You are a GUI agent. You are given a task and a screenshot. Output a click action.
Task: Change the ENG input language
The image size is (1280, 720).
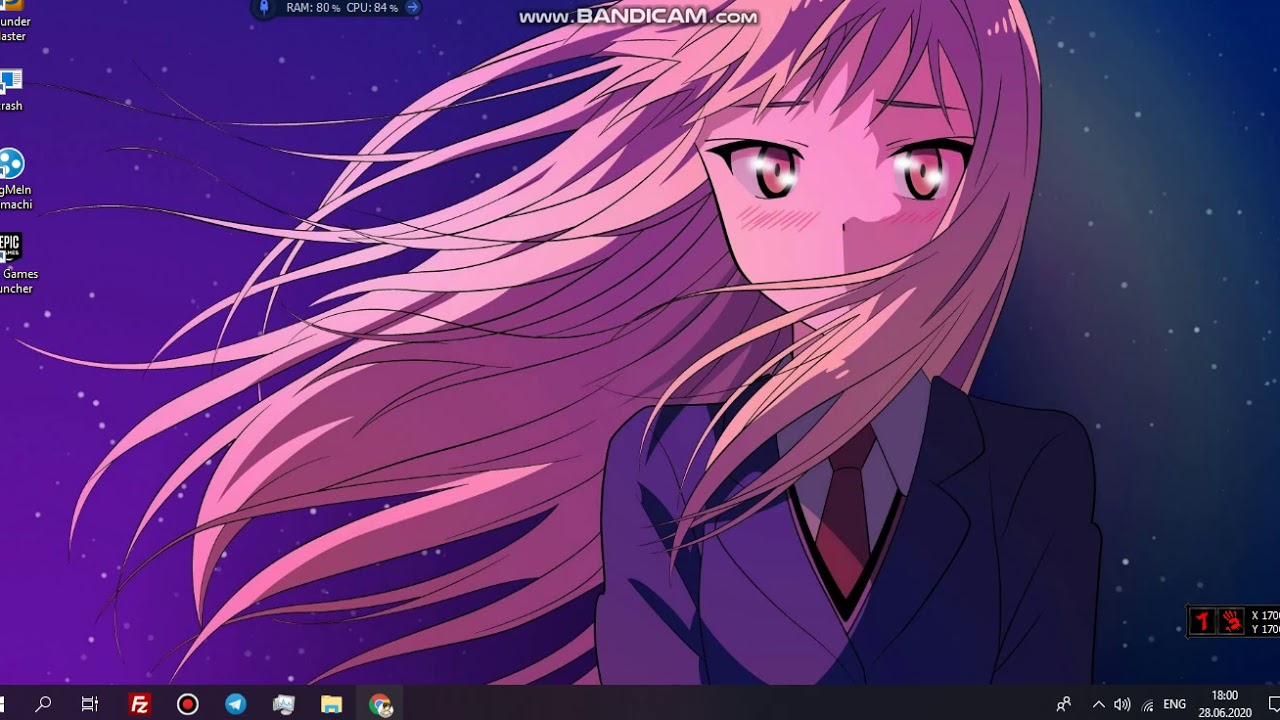click(x=1175, y=704)
